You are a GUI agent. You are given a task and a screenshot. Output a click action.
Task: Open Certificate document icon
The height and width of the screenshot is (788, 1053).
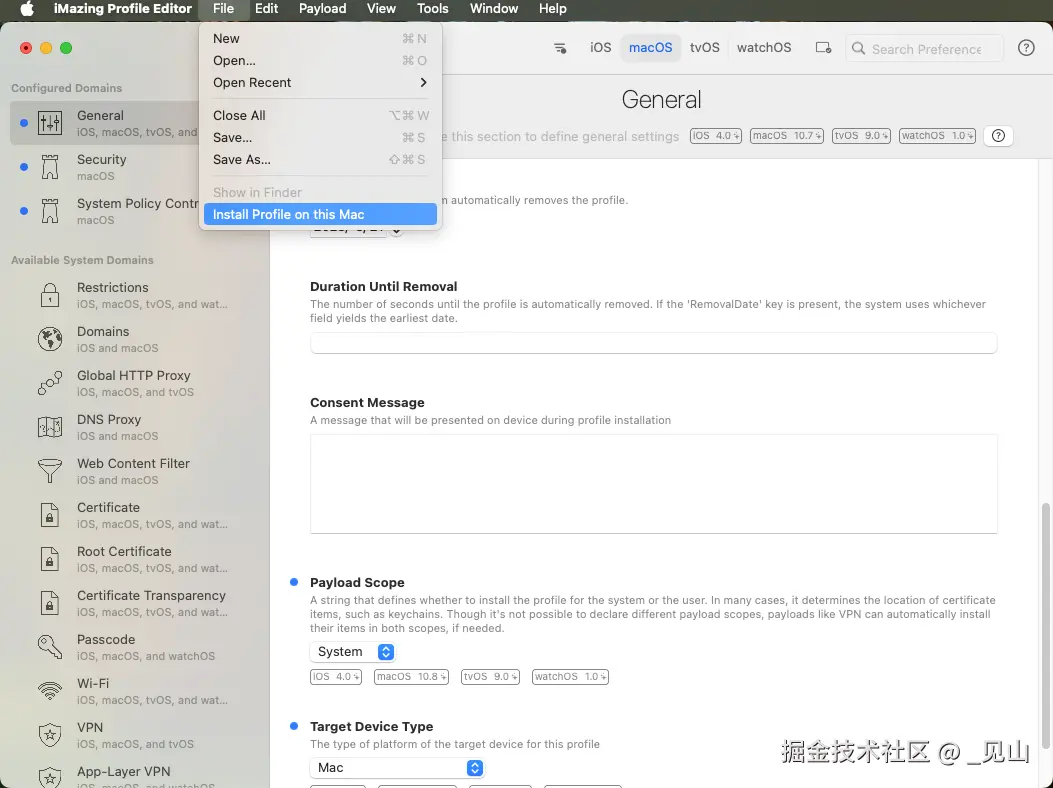click(x=50, y=515)
